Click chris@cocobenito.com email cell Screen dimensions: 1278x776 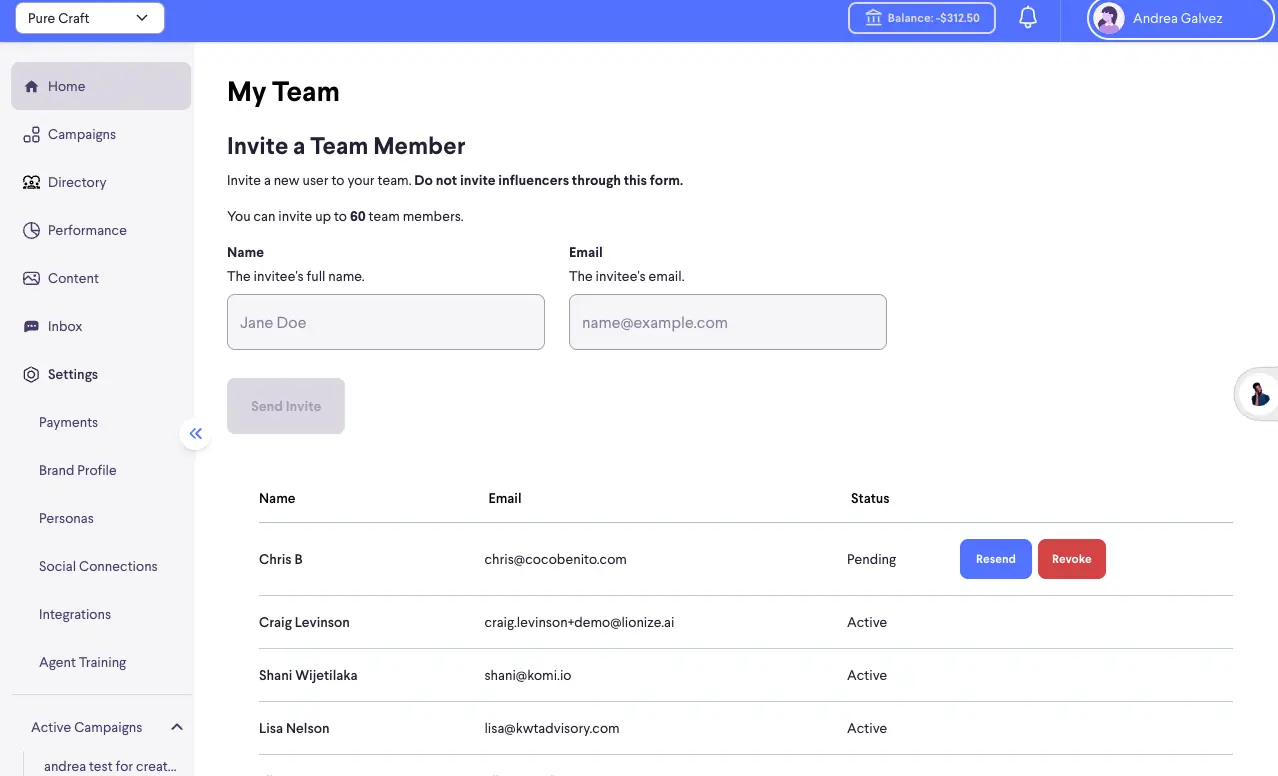tap(556, 560)
